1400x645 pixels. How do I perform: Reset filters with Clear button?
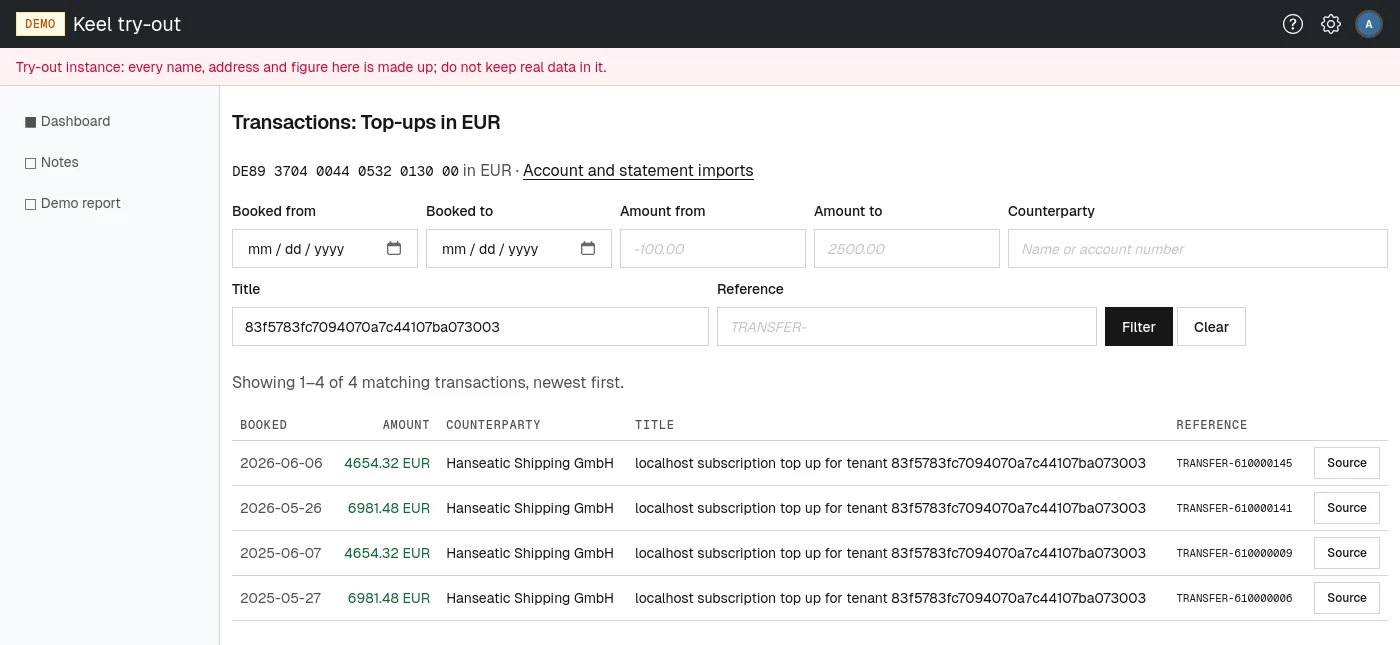click(x=1211, y=327)
